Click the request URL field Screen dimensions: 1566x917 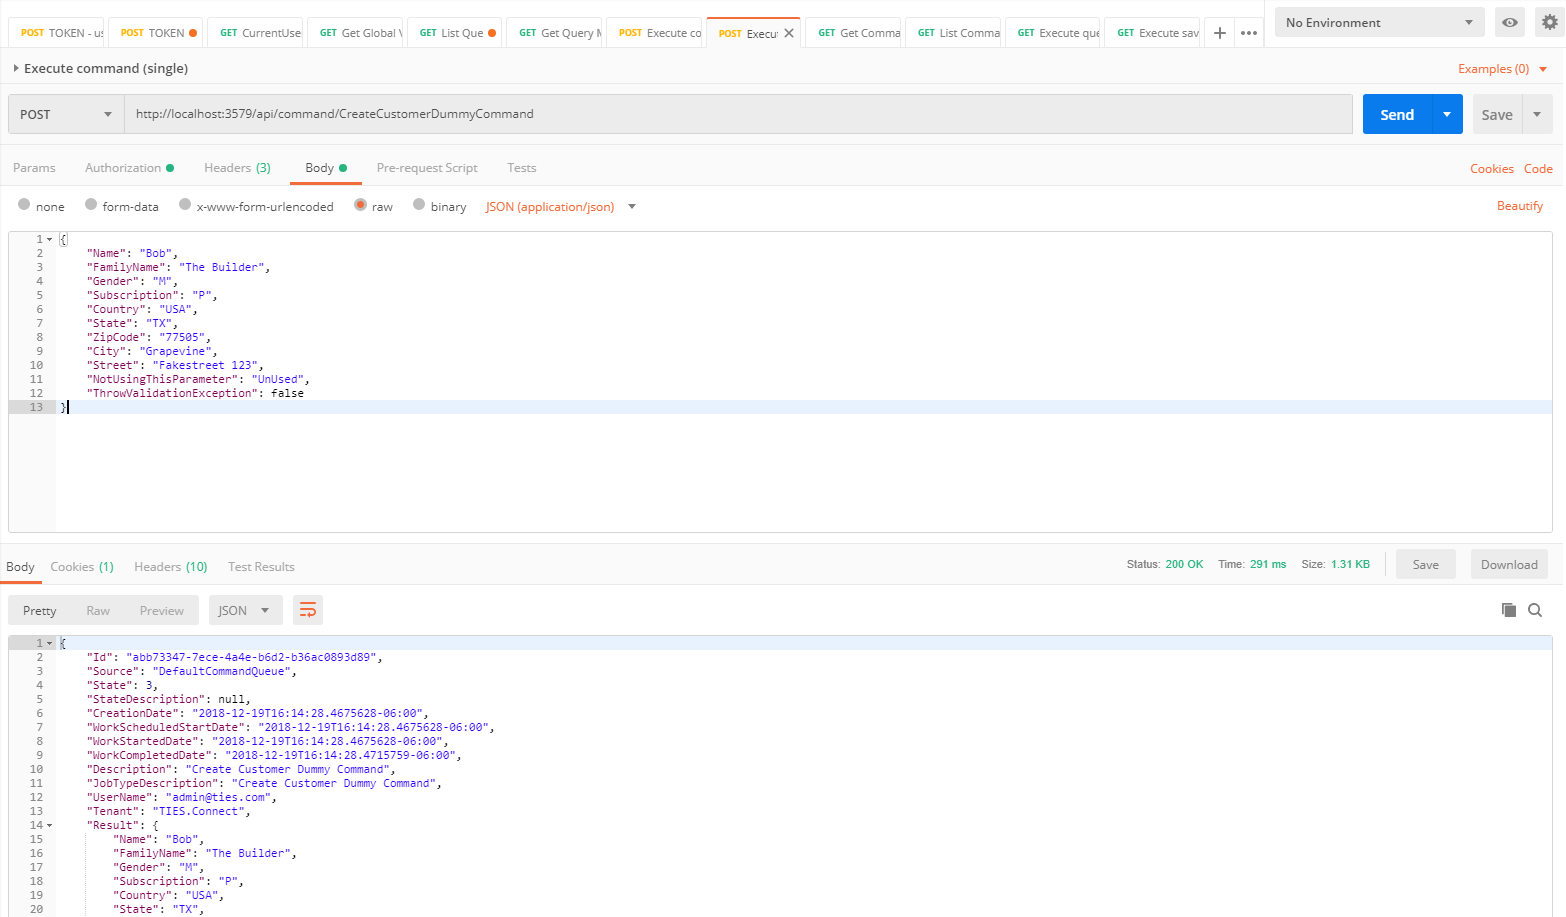coord(738,114)
